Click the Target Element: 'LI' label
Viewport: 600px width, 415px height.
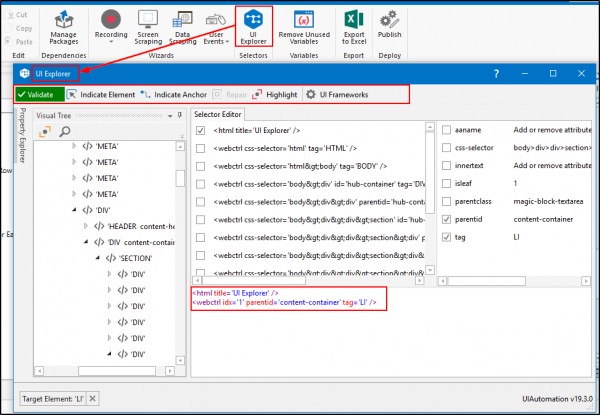tap(53, 399)
